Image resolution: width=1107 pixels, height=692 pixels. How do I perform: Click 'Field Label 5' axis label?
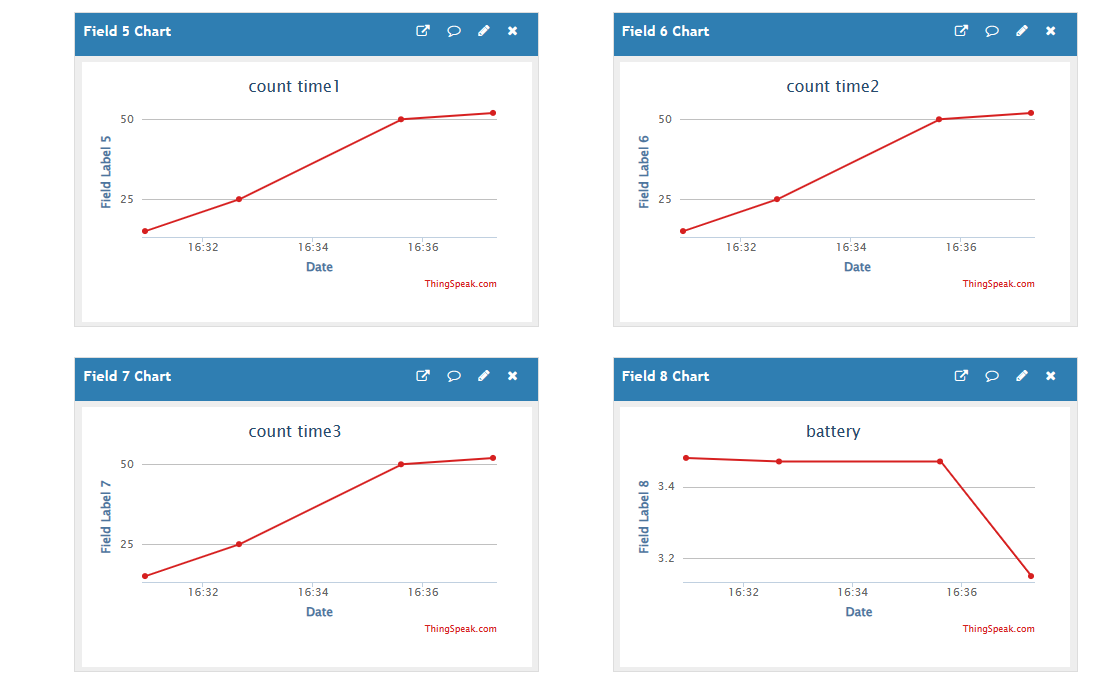point(106,172)
